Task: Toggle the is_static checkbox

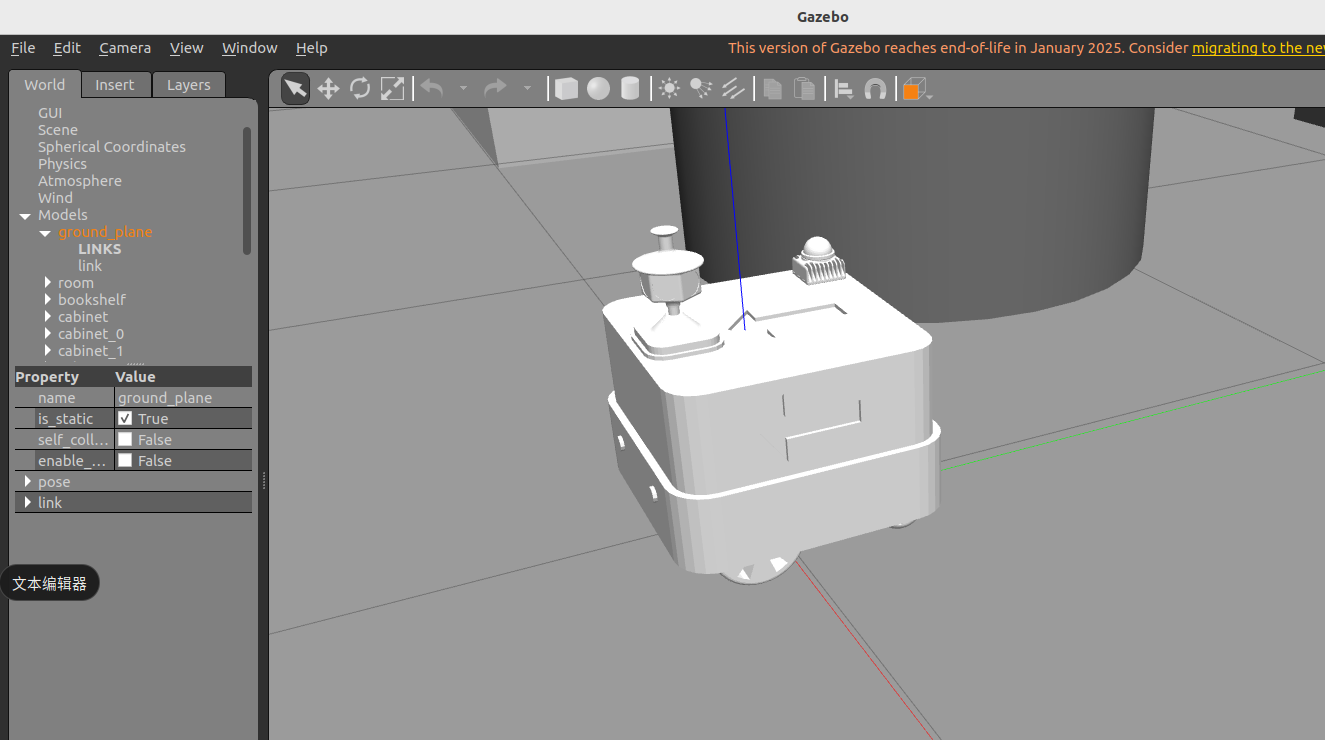Action: [125, 418]
